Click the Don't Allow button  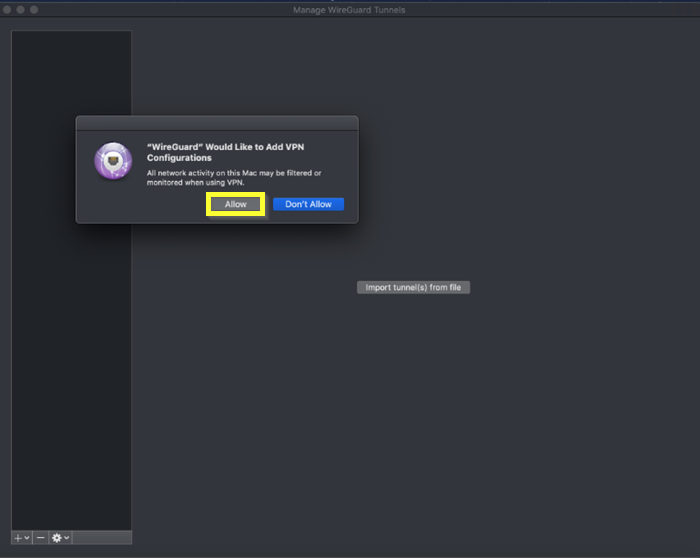click(308, 204)
